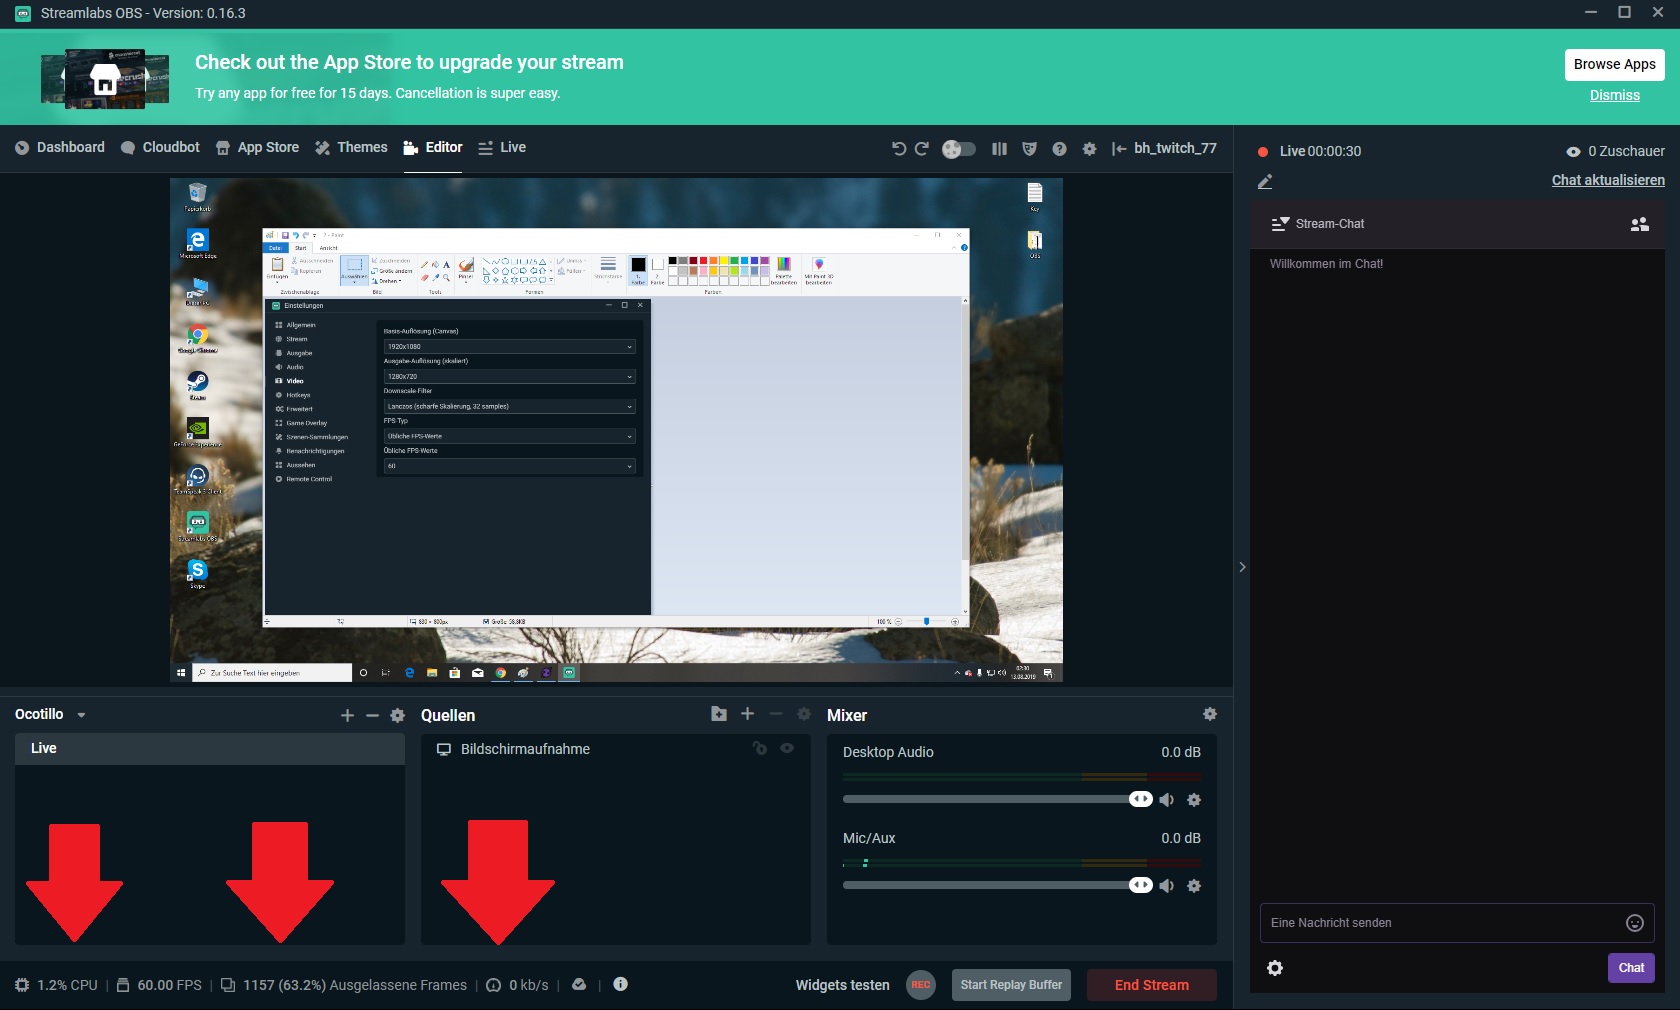Switch to the Themes tab
This screenshot has height=1010, width=1680.
pos(351,147)
